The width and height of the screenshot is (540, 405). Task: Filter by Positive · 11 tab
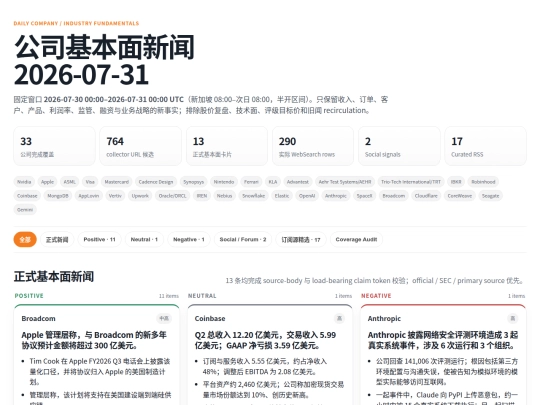[x=100, y=239]
